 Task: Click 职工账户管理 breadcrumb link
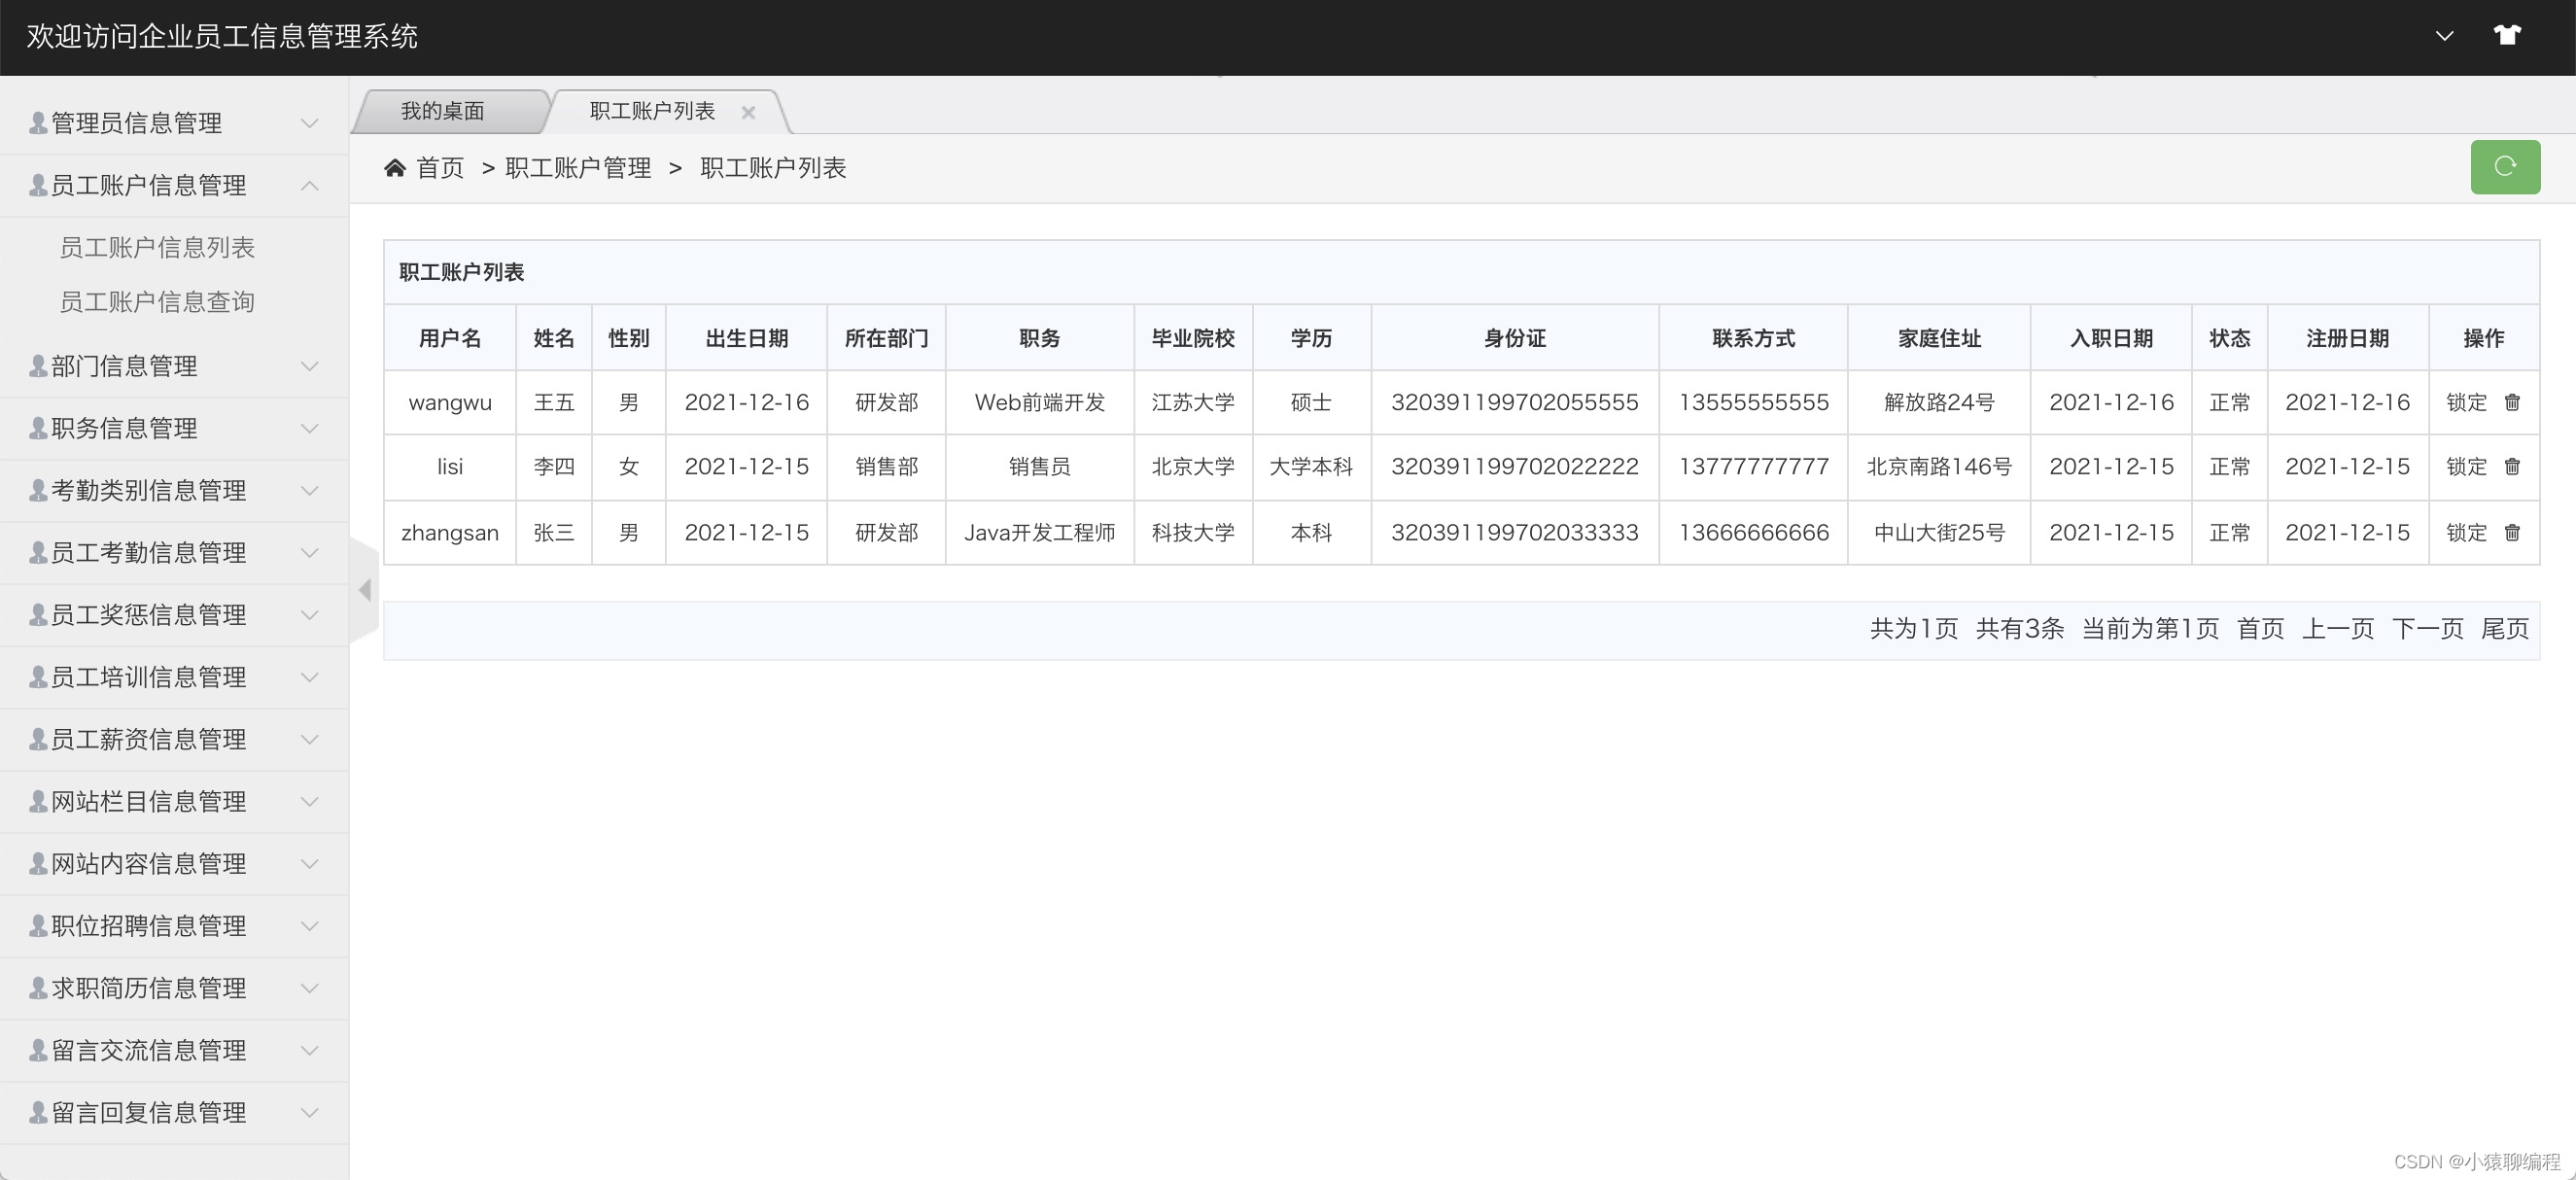578,168
